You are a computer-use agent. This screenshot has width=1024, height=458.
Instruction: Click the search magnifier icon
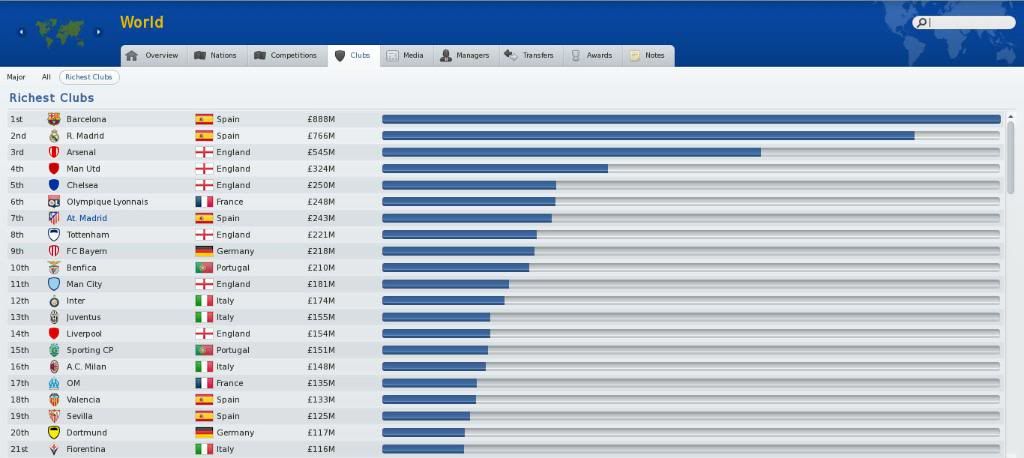(921, 23)
